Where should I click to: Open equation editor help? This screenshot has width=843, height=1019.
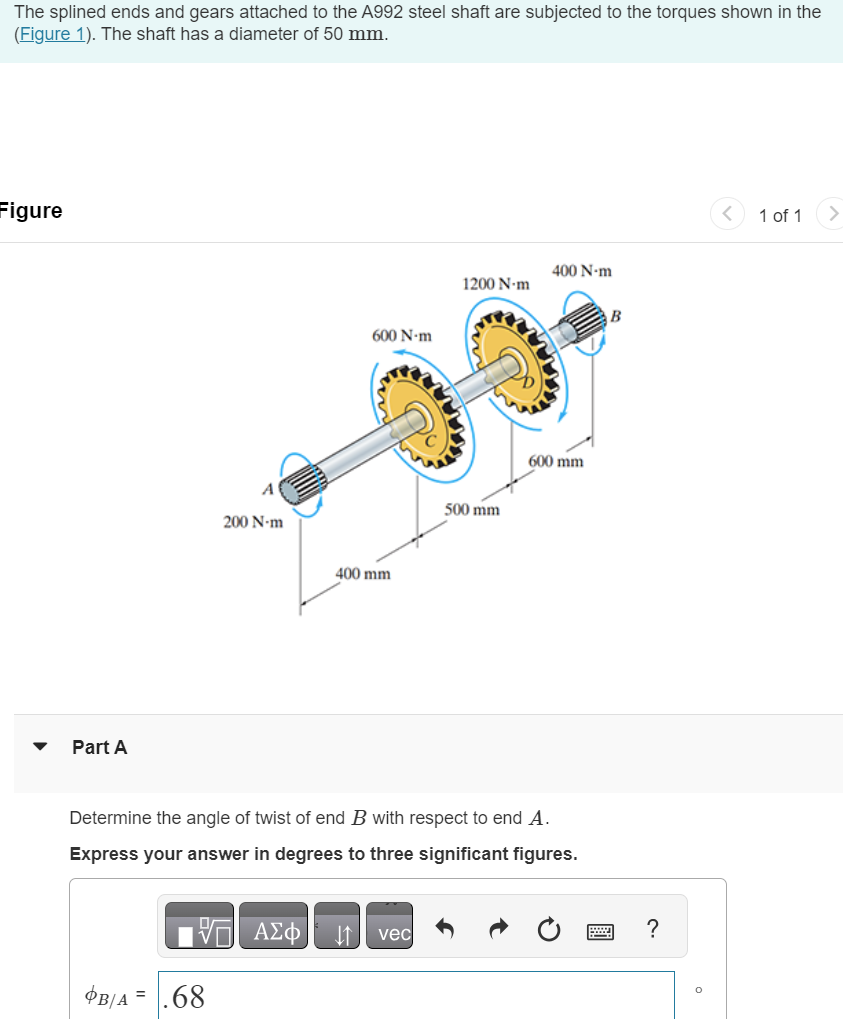click(x=652, y=928)
